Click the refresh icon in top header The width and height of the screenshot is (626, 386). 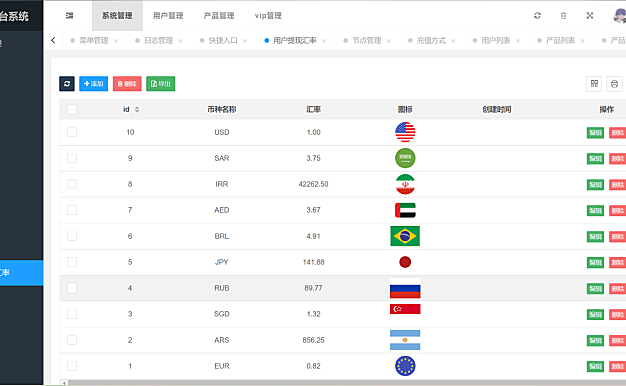[x=537, y=16]
